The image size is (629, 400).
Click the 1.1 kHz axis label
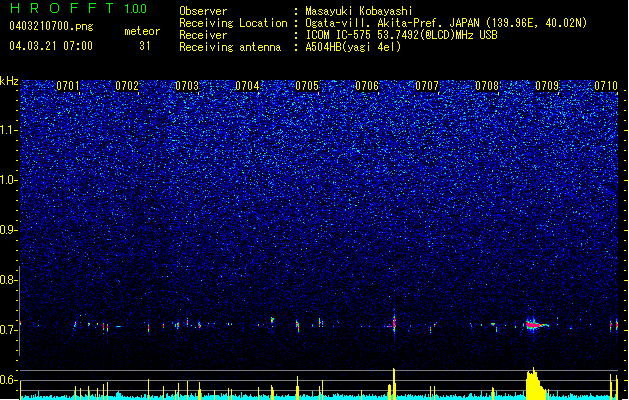point(9,130)
